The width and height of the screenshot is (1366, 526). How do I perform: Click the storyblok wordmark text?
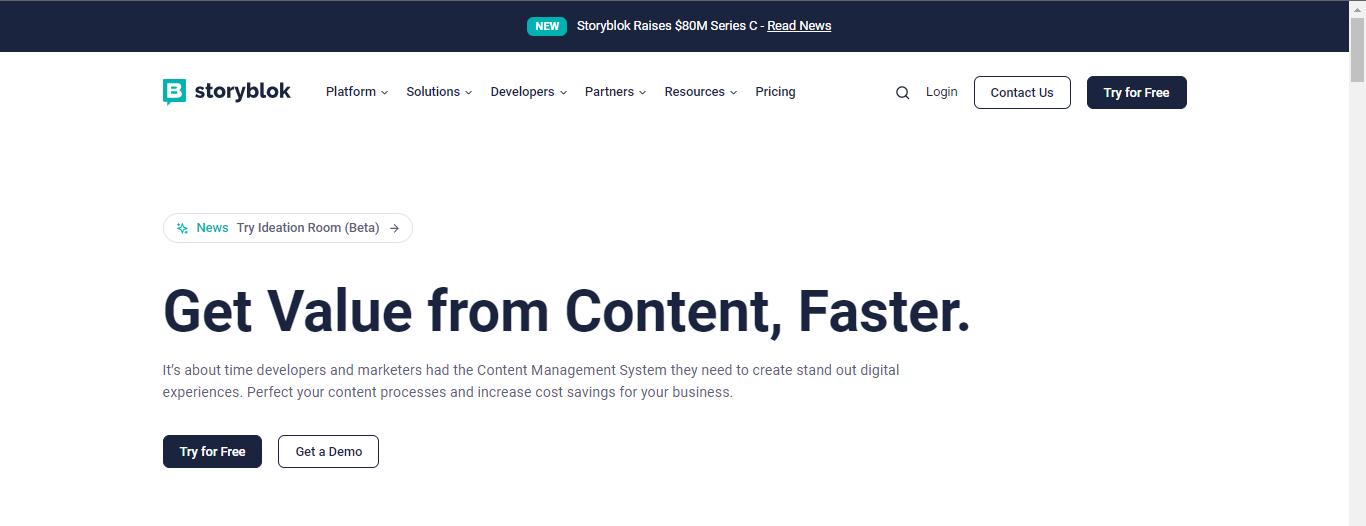click(x=242, y=92)
